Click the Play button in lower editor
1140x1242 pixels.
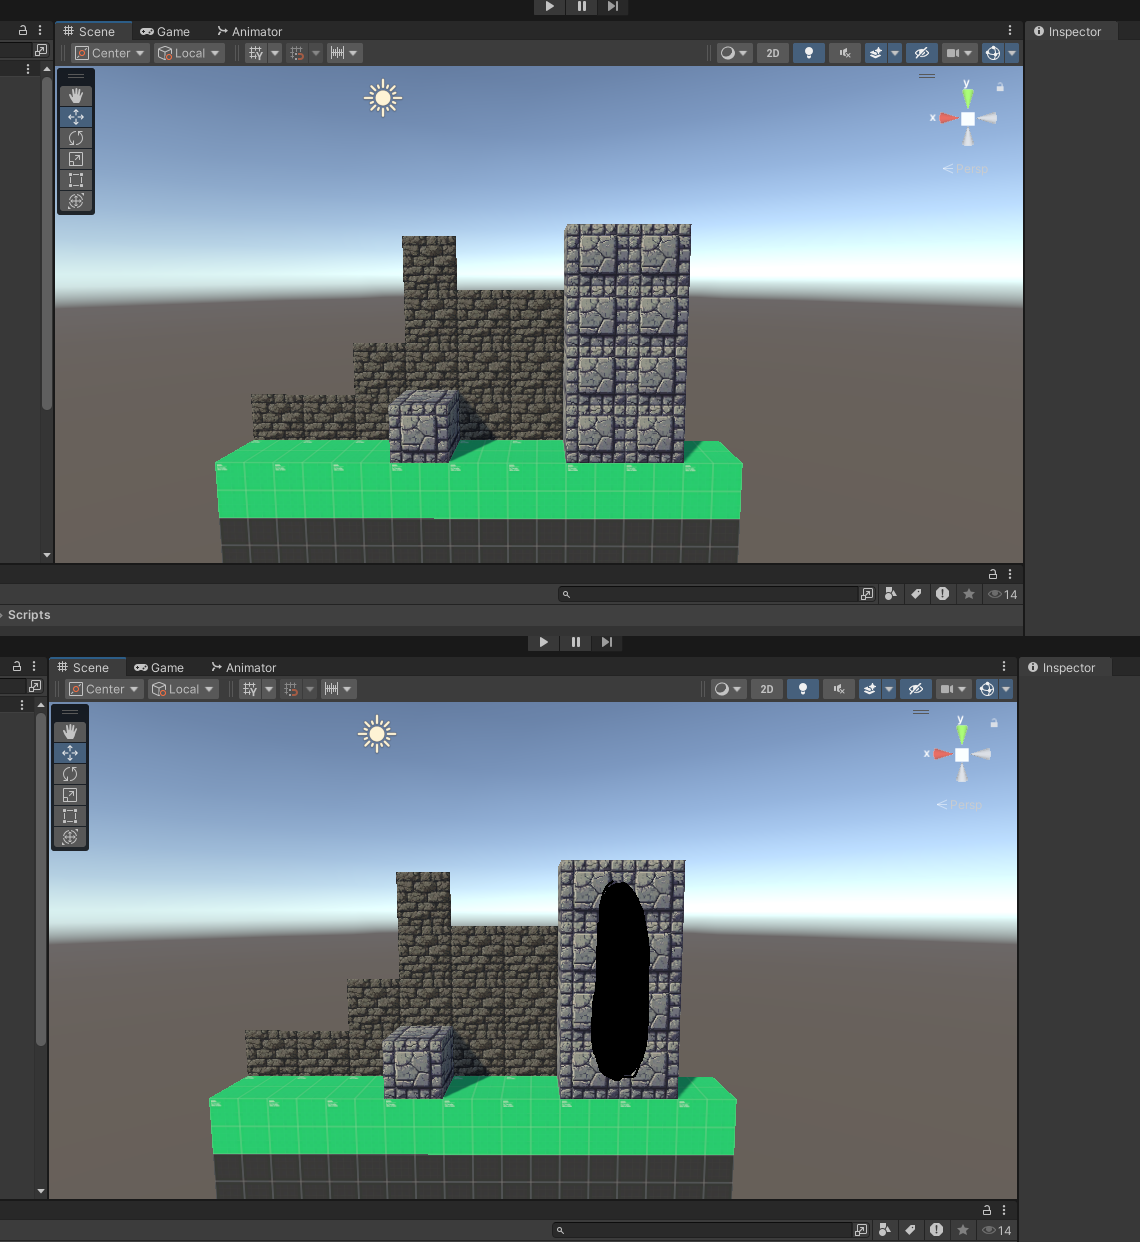(543, 642)
